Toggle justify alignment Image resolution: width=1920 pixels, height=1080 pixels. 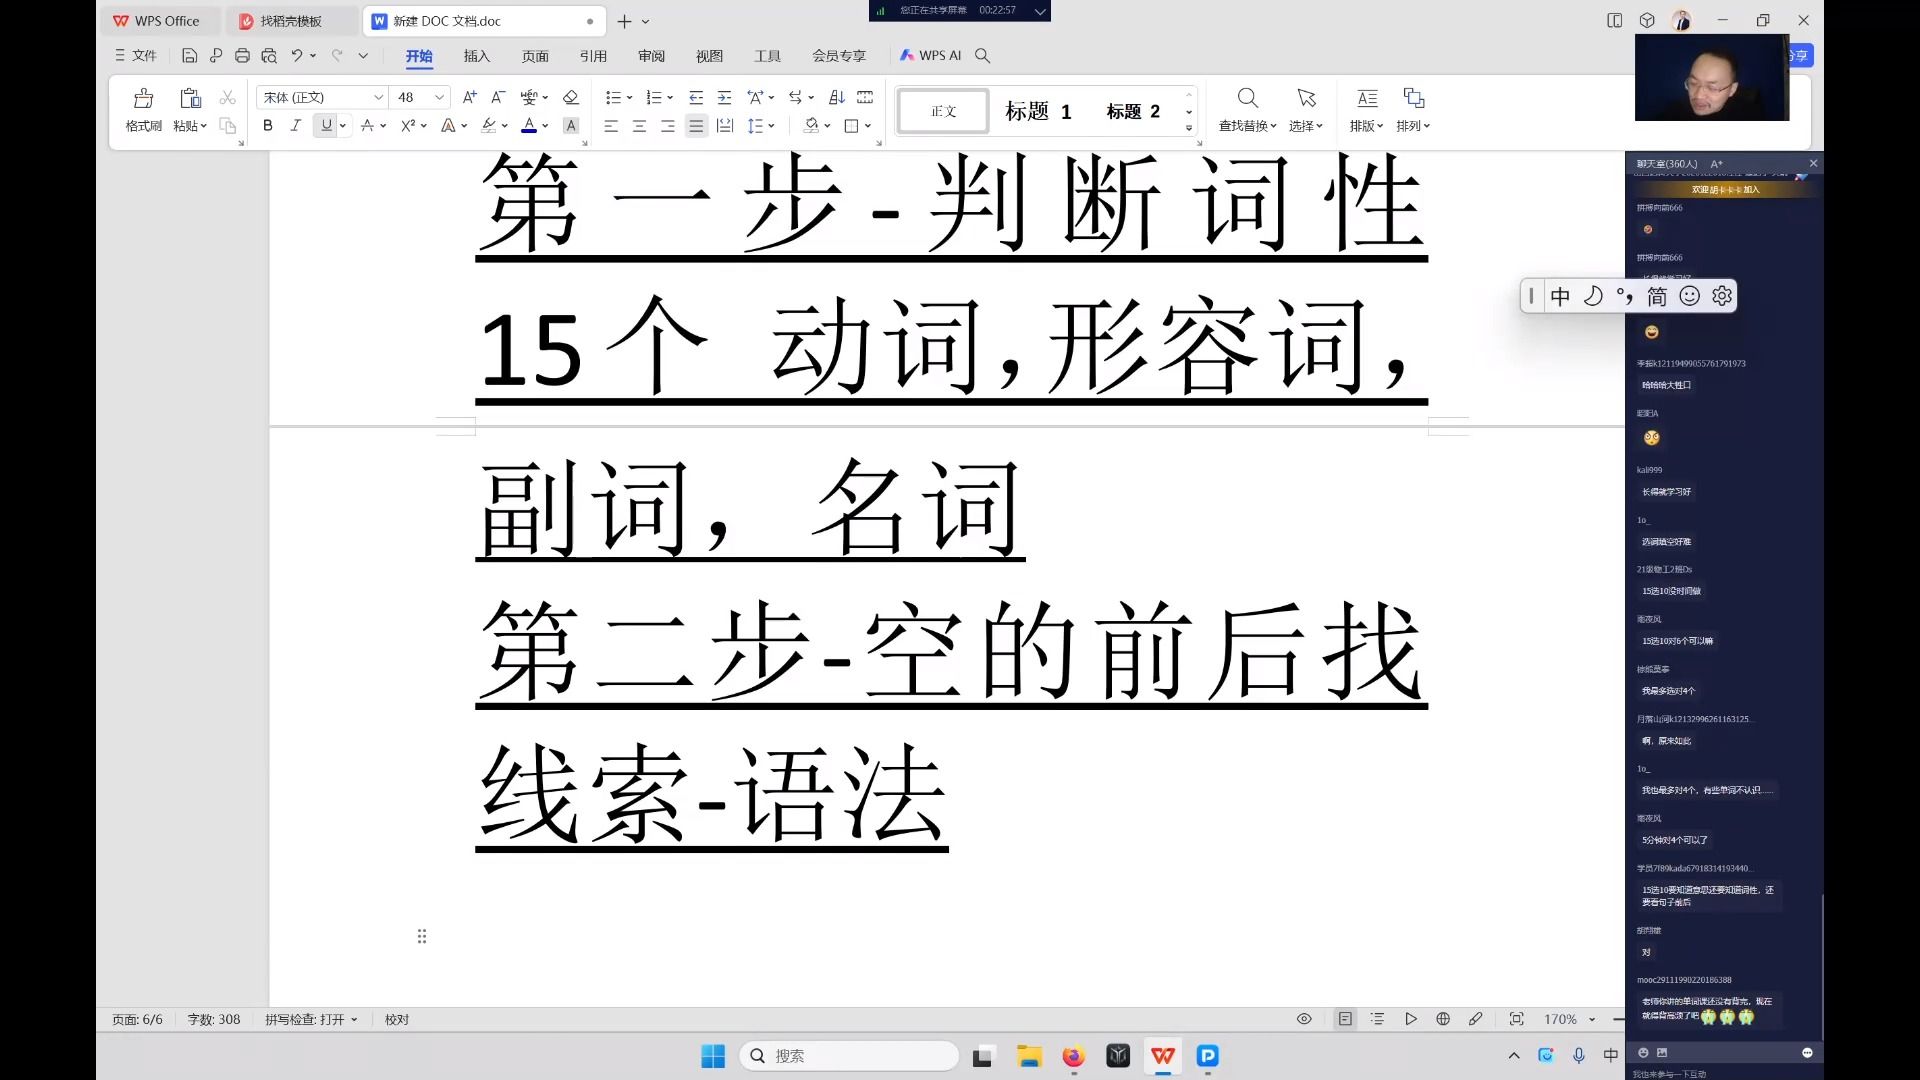point(696,126)
